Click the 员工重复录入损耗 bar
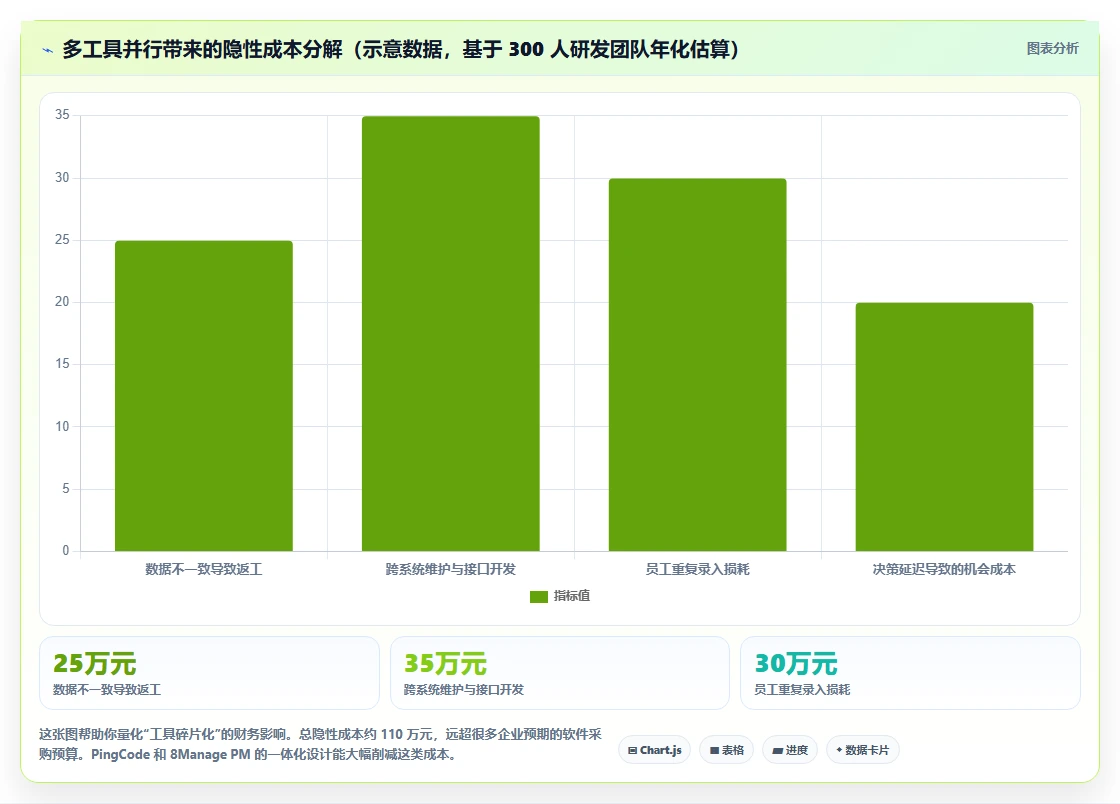 [697, 364]
